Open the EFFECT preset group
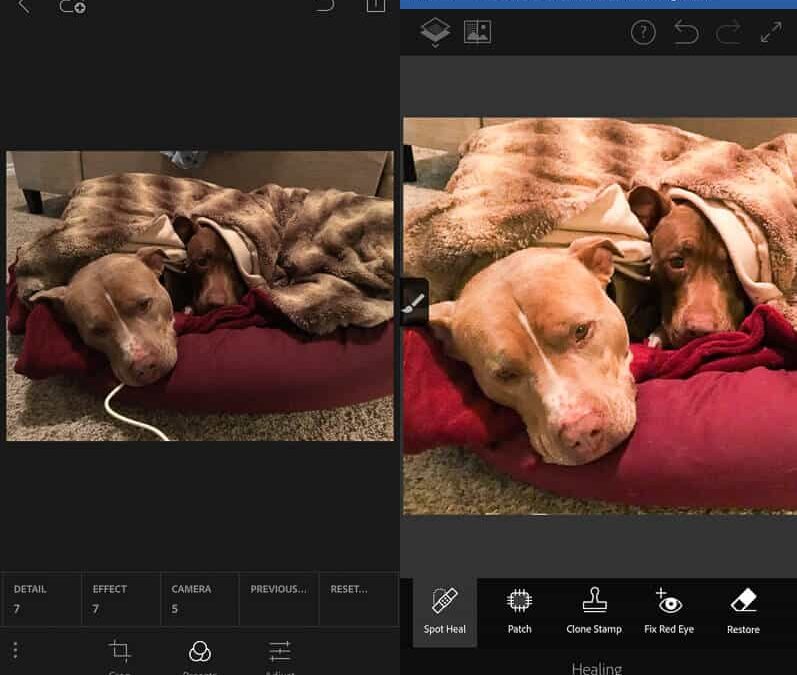The width and height of the screenshot is (797, 675). point(121,599)
